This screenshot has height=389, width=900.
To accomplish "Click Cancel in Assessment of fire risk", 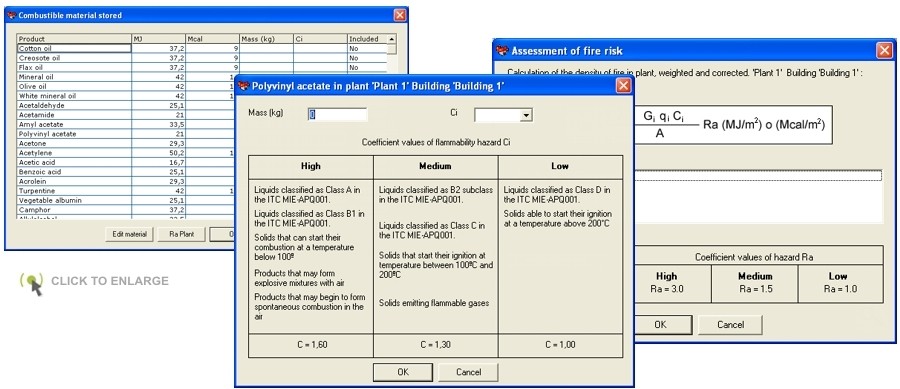I will tap(730, 325).
